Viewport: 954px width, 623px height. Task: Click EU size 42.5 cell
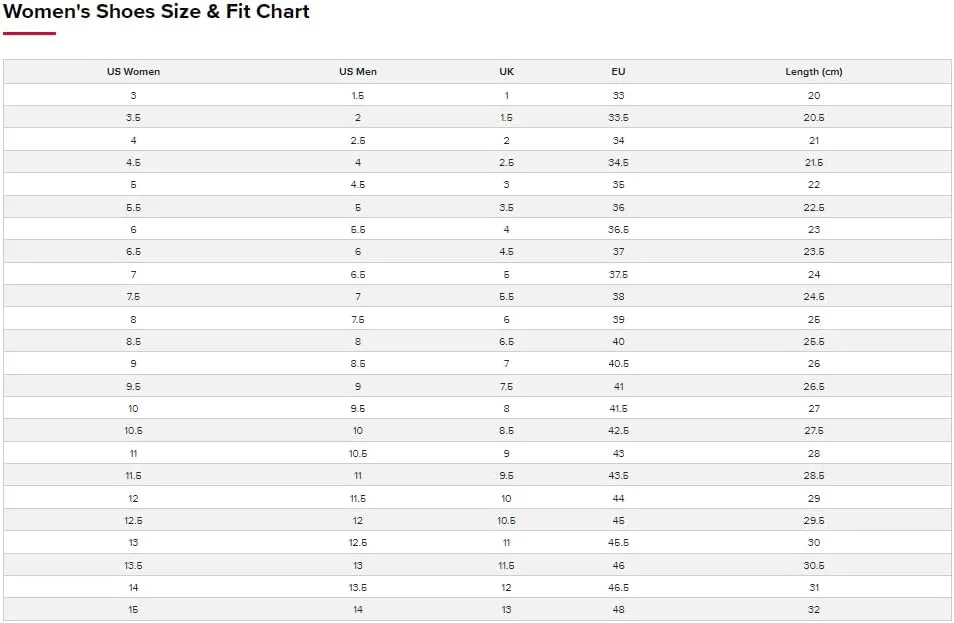(618, 431)
